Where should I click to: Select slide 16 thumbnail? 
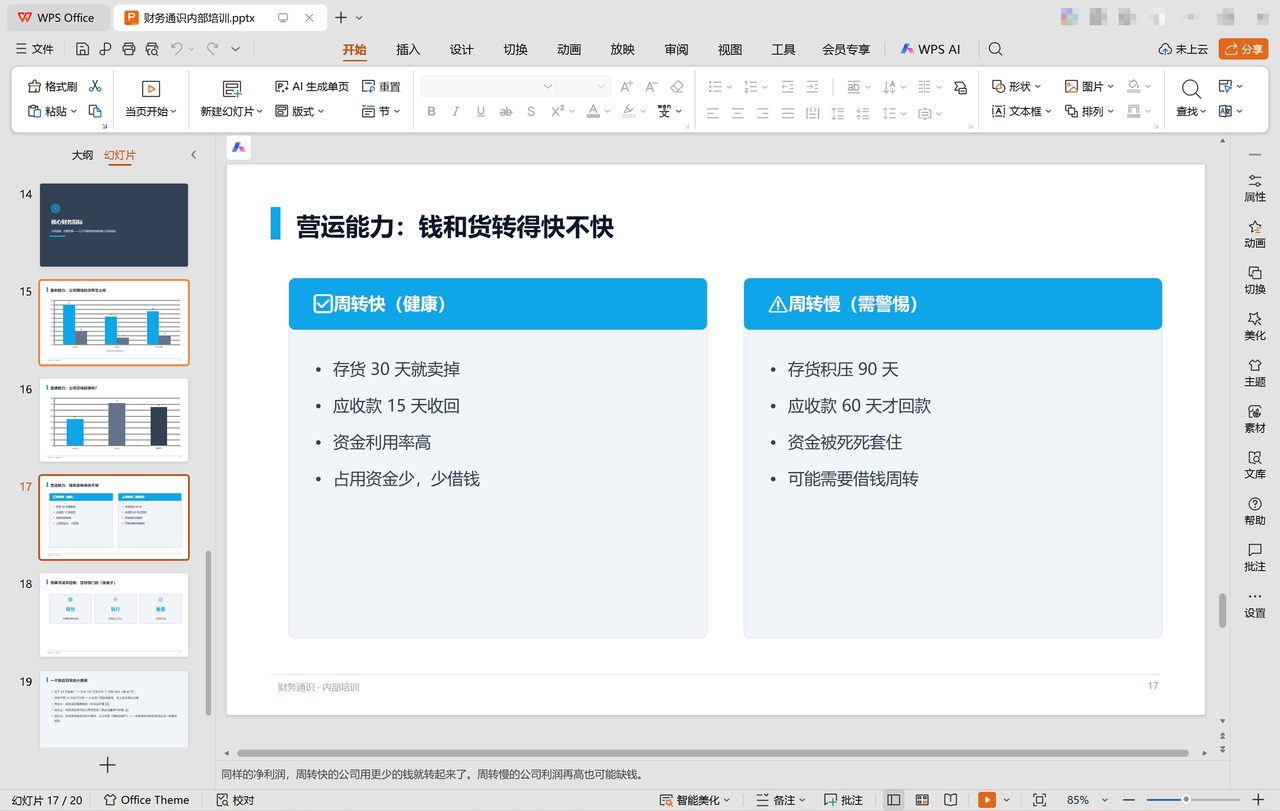[114, 420]
